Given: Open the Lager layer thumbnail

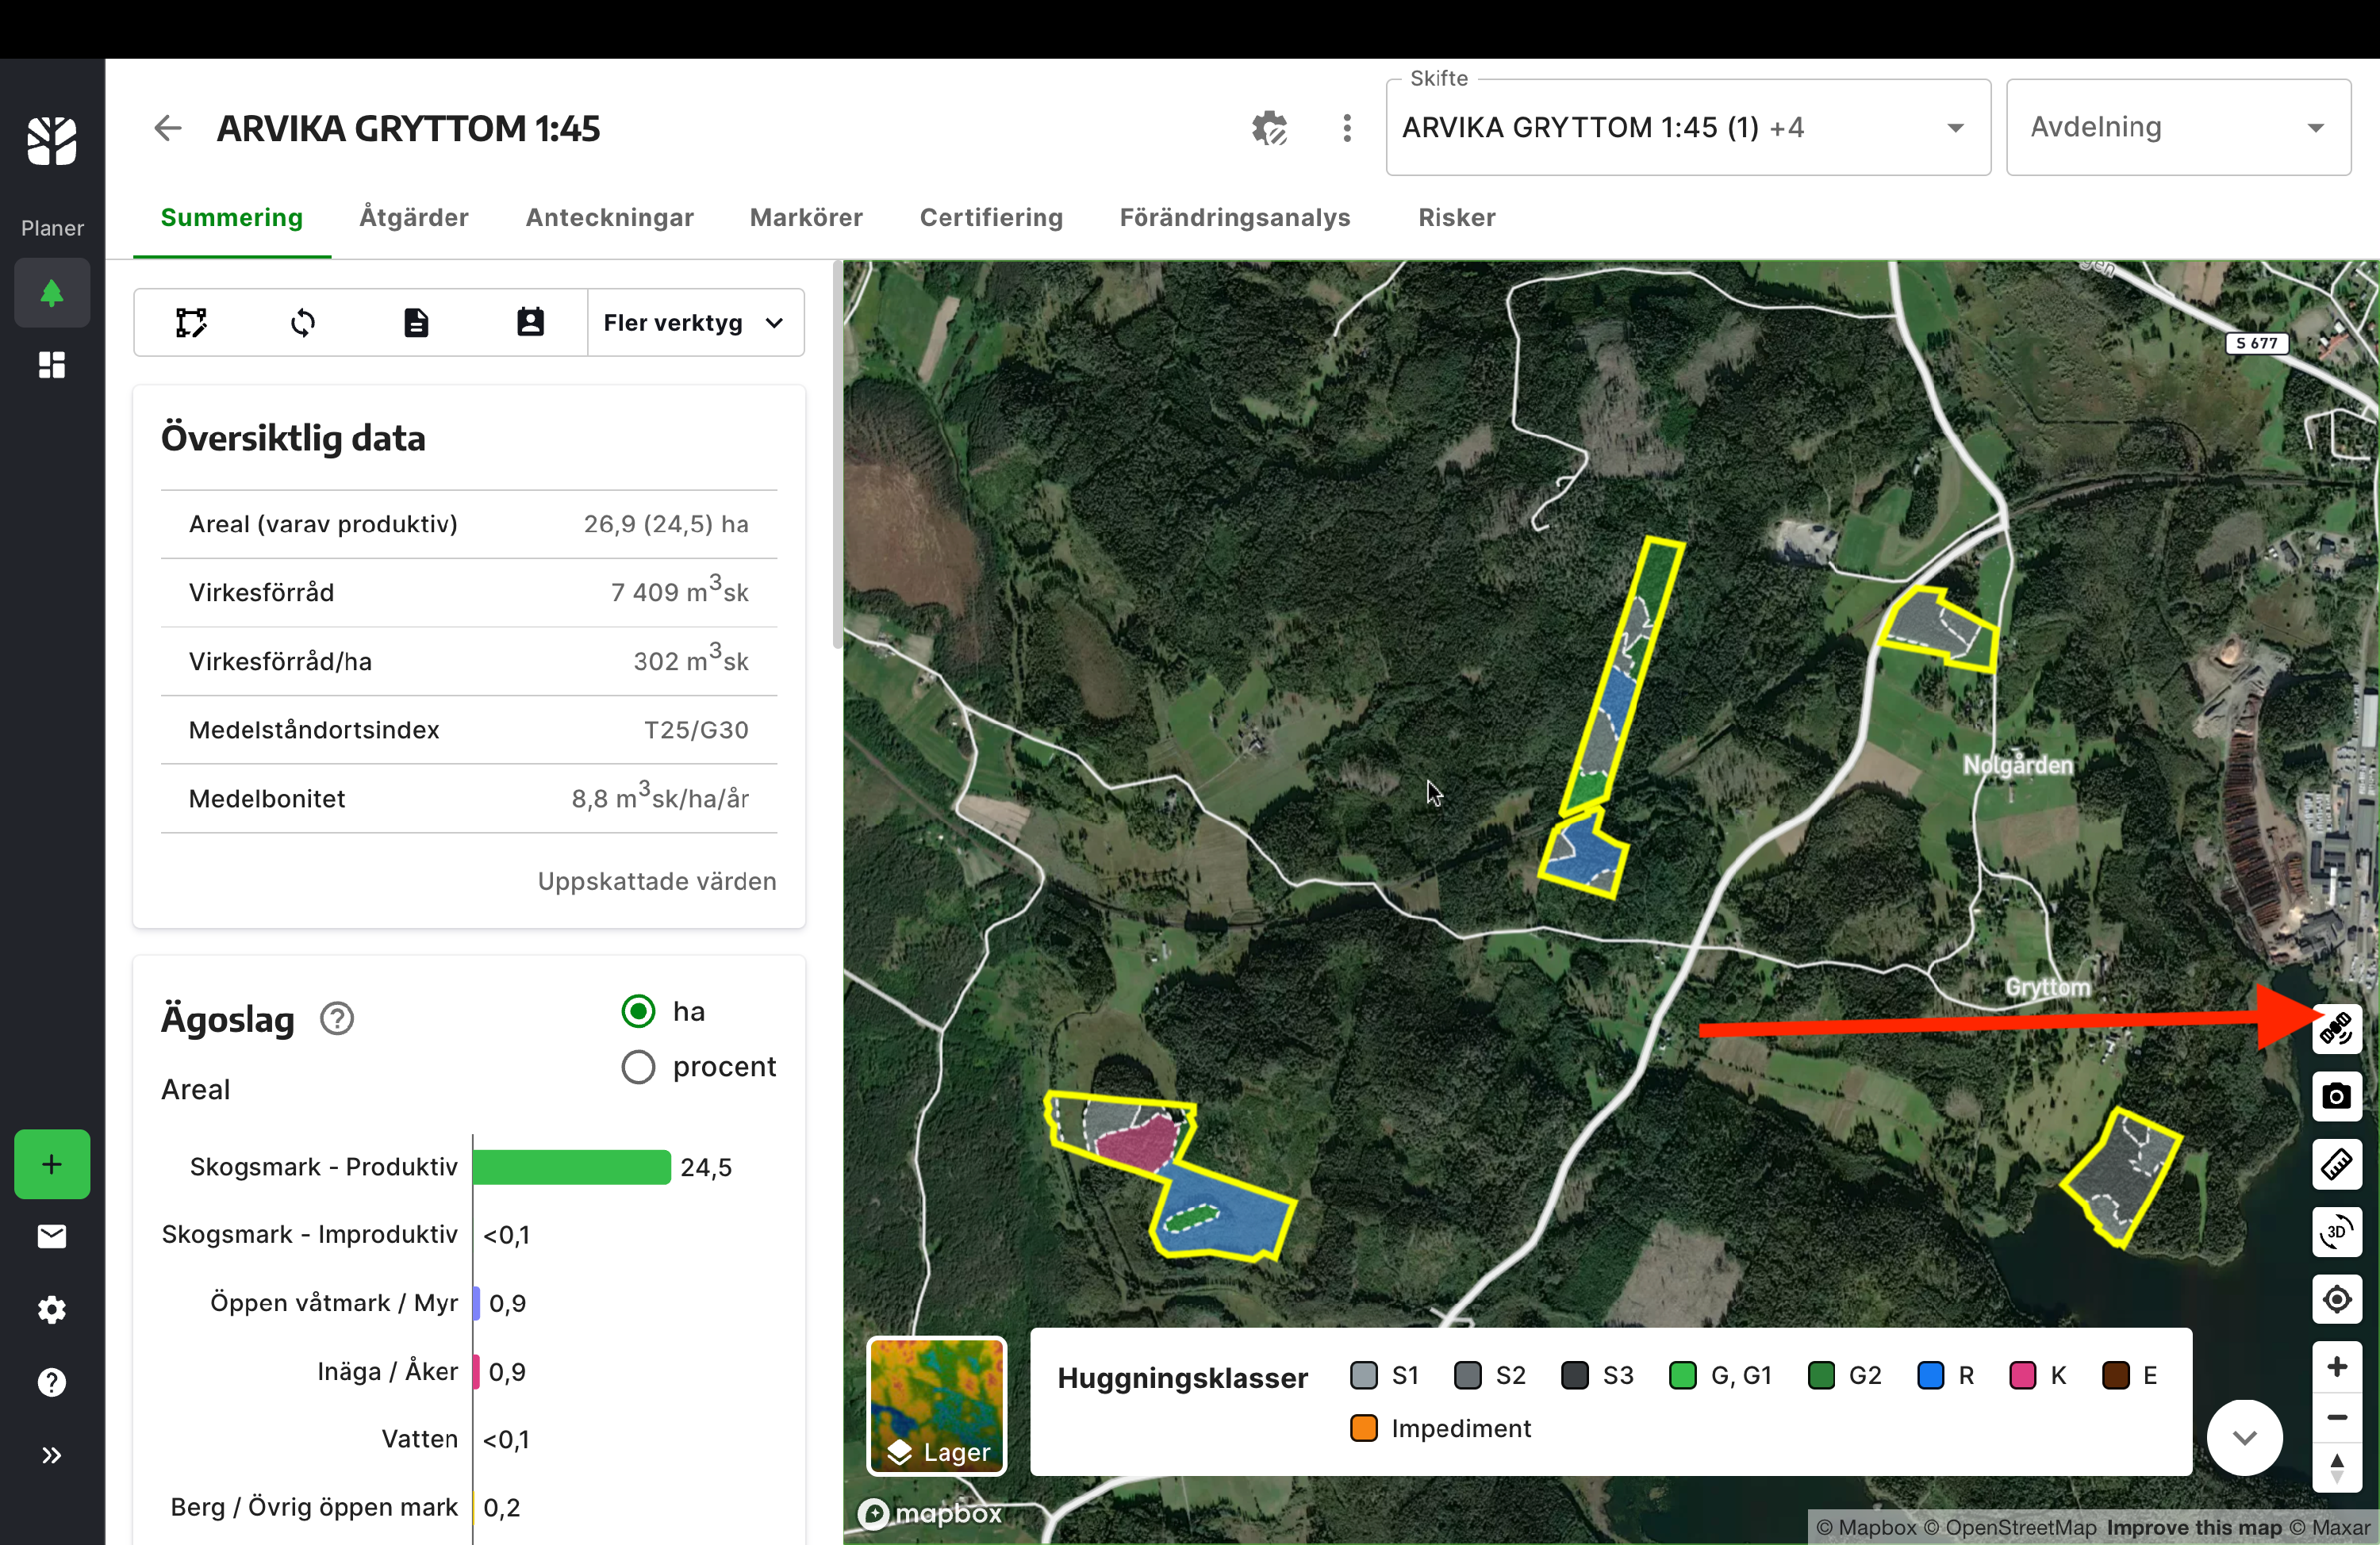Looking at the screenshot, I should pos(936,1405).
